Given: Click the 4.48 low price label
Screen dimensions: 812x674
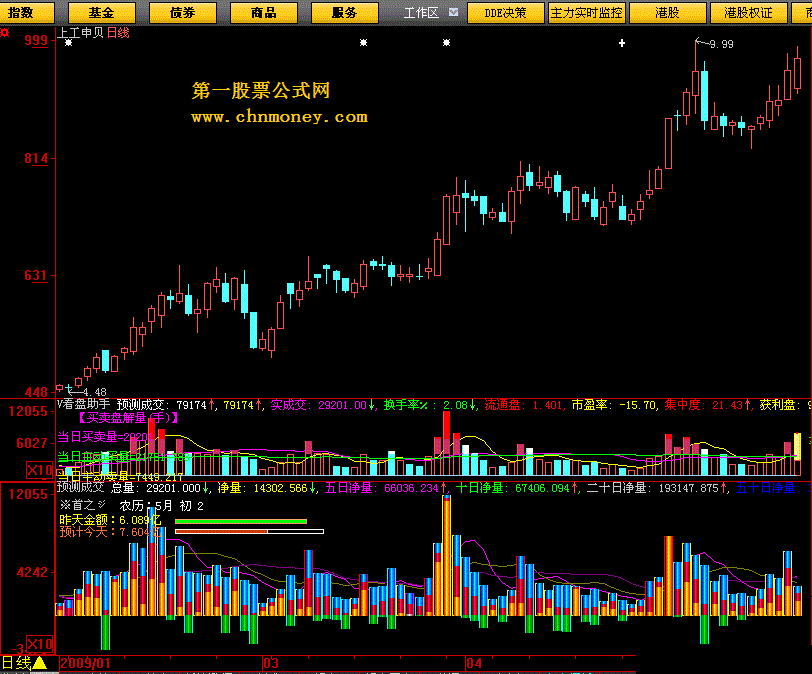Looking at the screenshot, I should (94, 392).
